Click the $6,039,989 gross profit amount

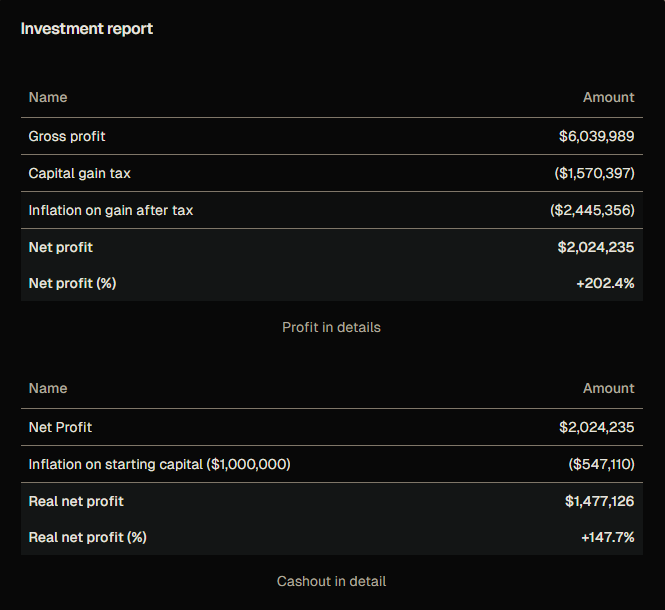596,136
